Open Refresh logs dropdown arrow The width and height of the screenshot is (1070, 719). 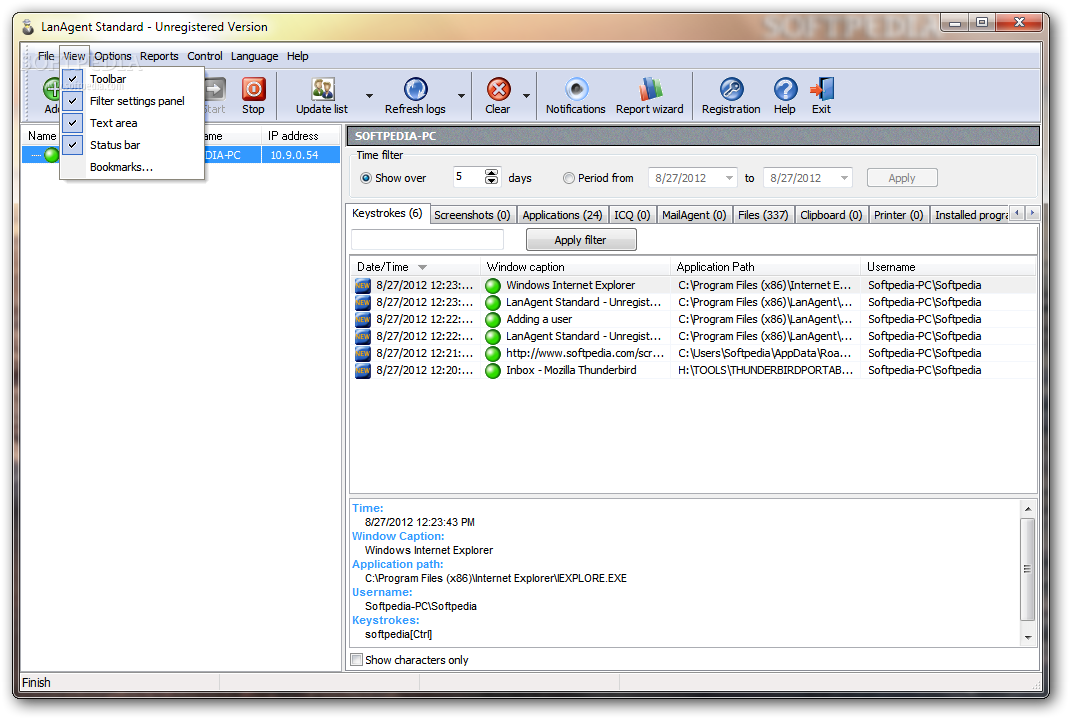coord(461,96)
